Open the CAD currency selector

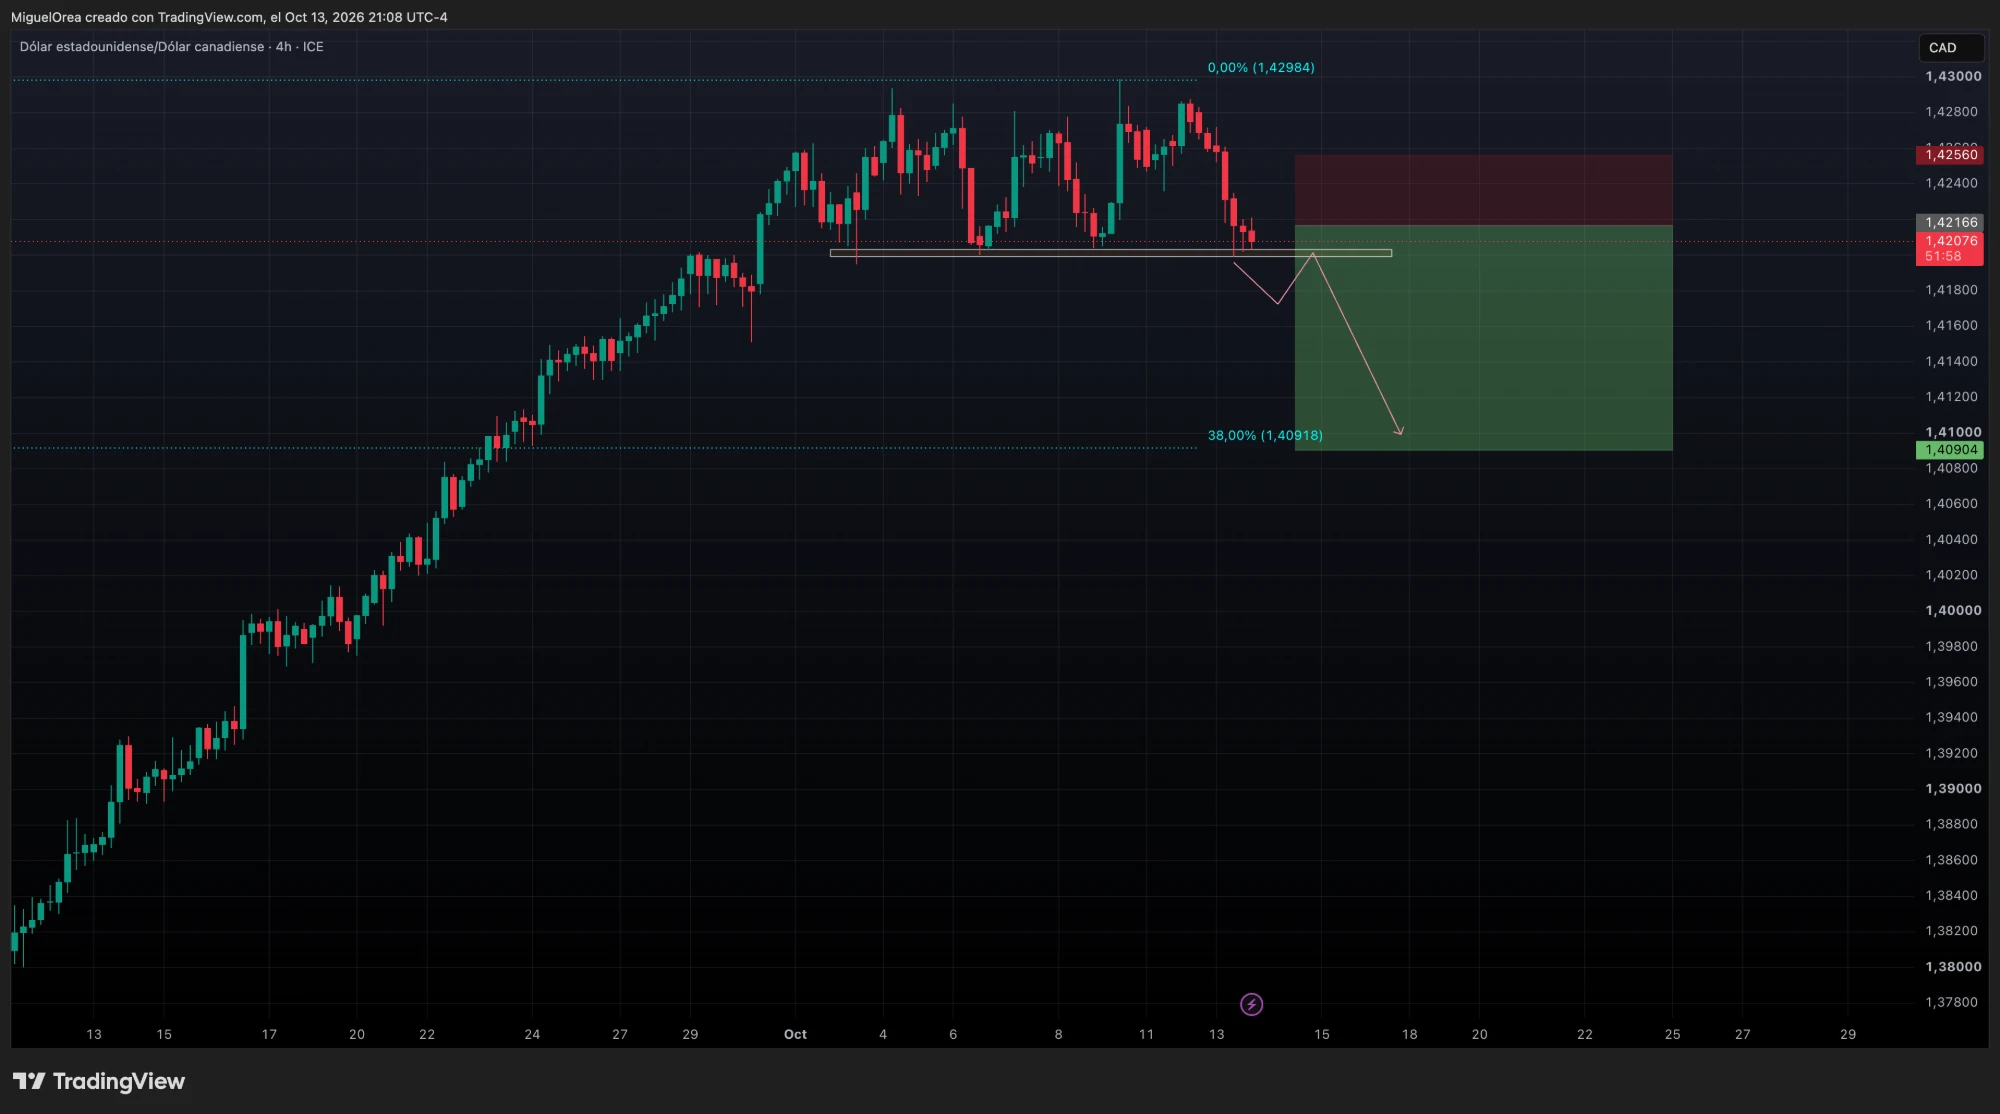point(1950,47)
